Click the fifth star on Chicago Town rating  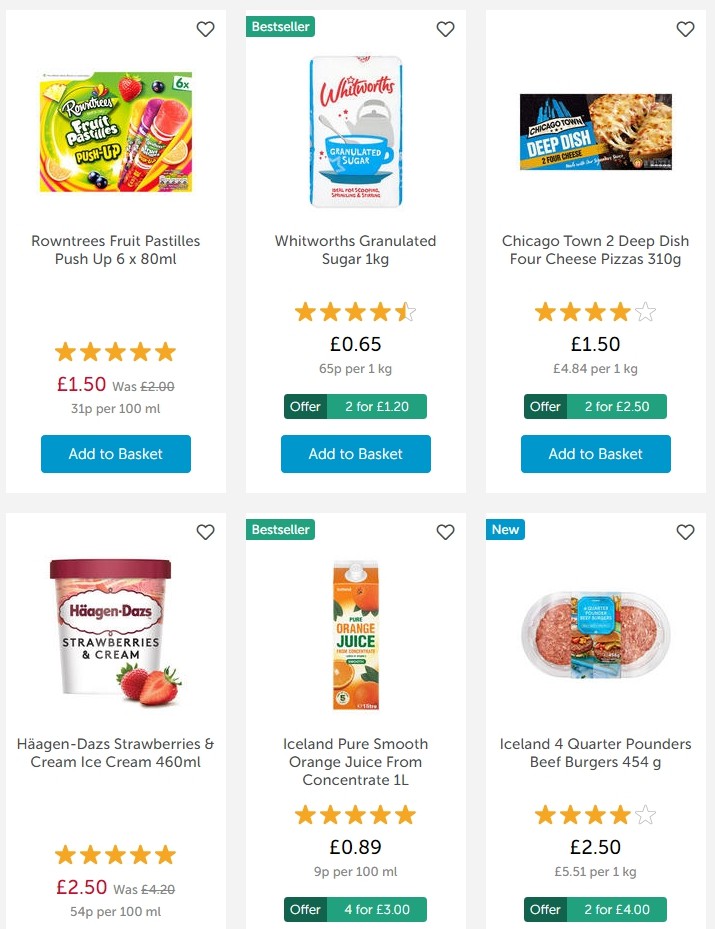coord(645,312)
